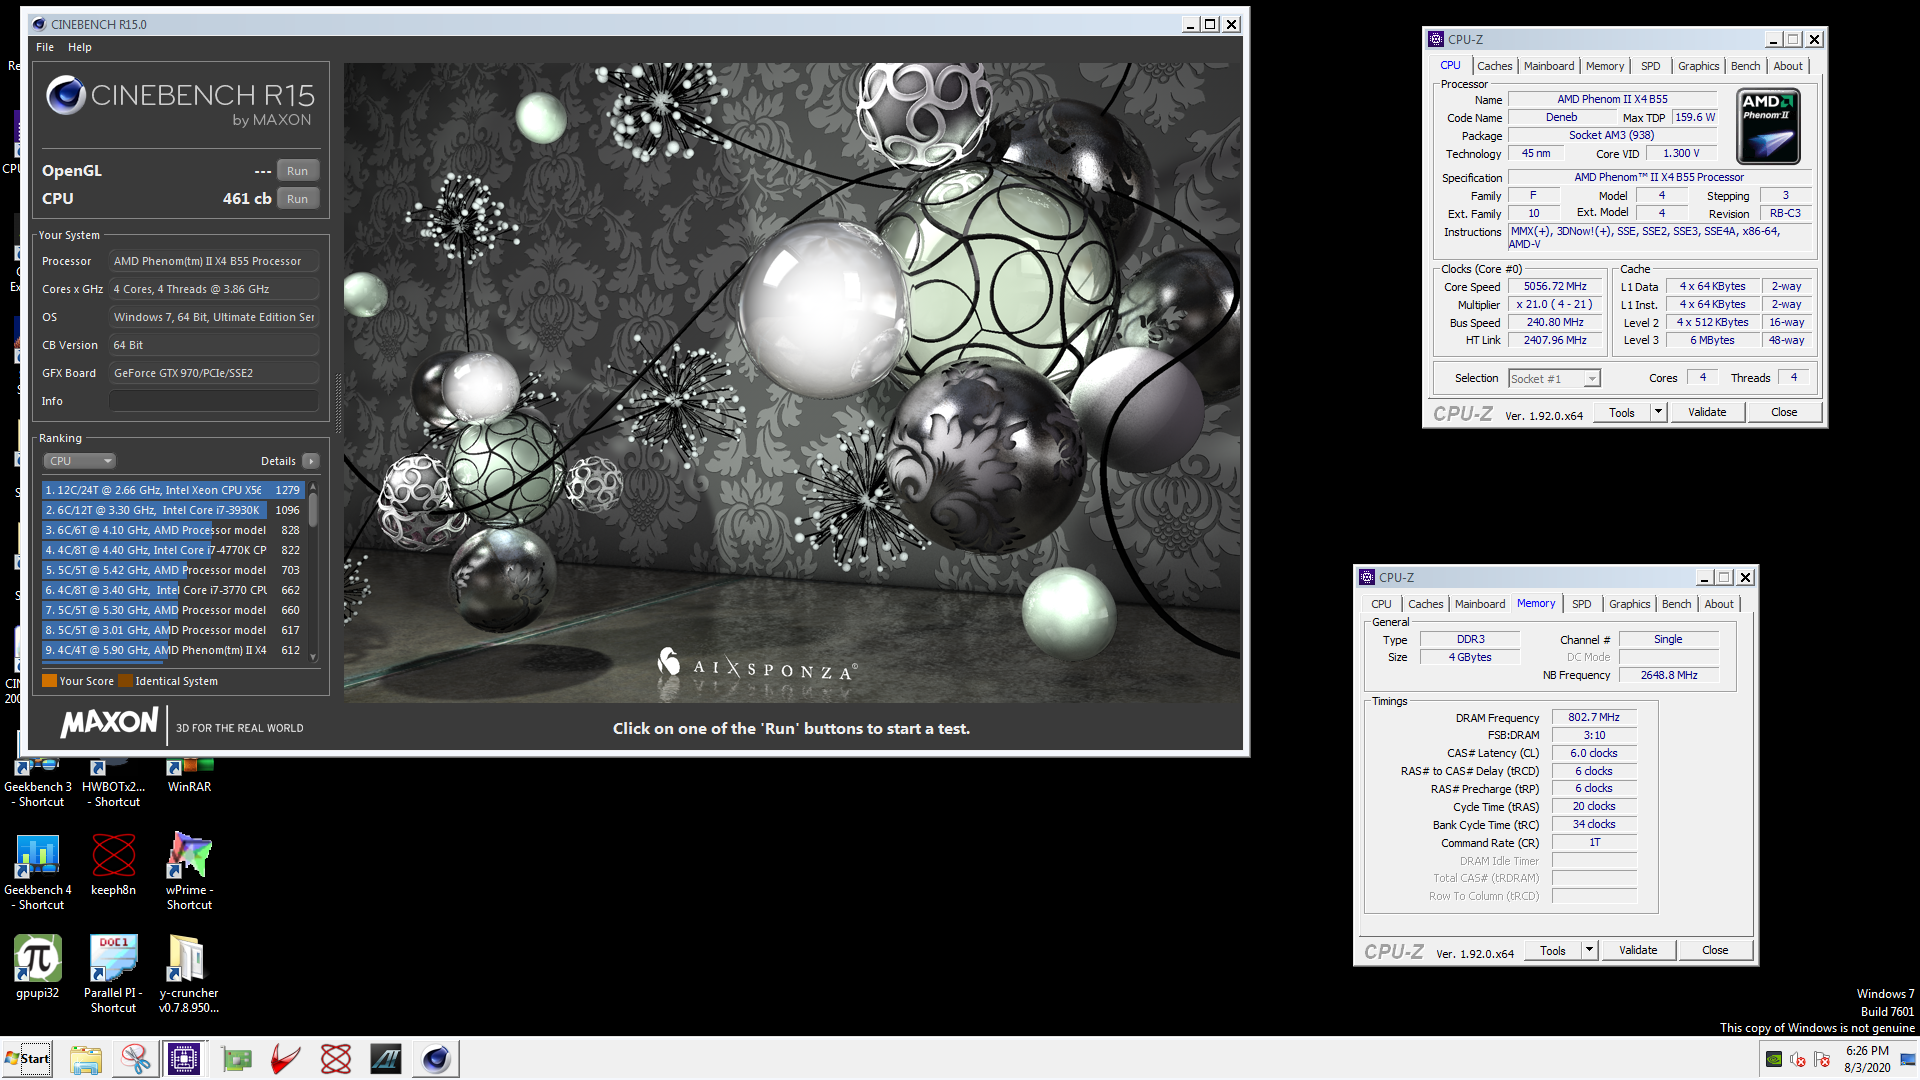The width and height of the screenshot is (1920, 1080).
Task: Click Validate in bottom CPU-Z window
Action: click(1638, 950)
